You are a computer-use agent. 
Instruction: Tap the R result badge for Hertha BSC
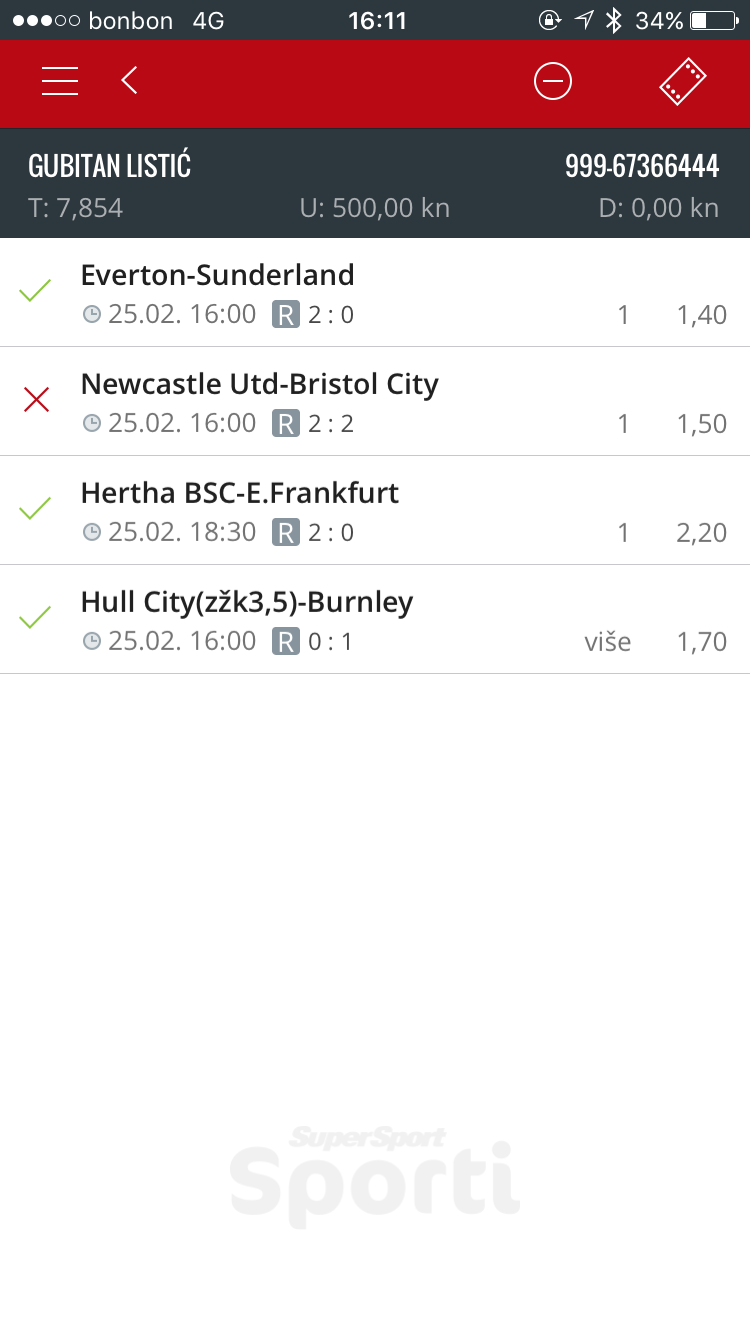(286, 533)
